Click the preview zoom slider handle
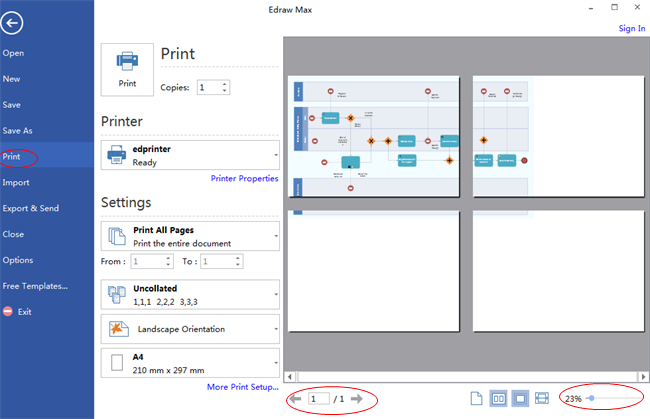Viewport: 650px width, 419px height. (x=592, y=398)
